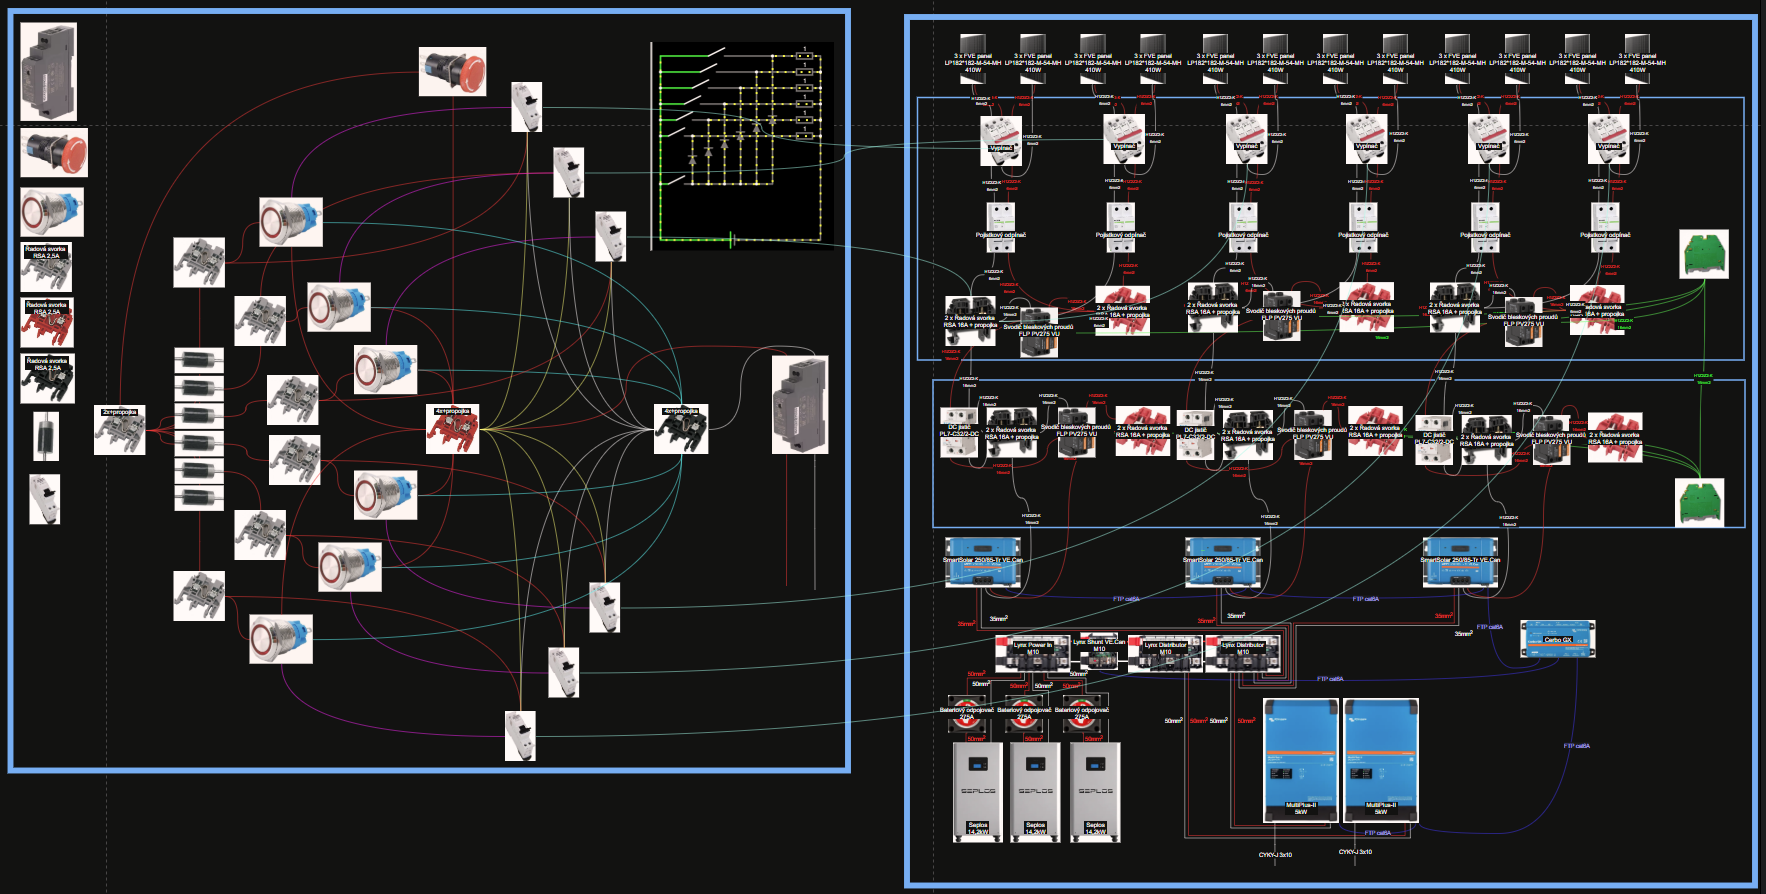Click the emergency stop button in the legend column

pos(54,152)
